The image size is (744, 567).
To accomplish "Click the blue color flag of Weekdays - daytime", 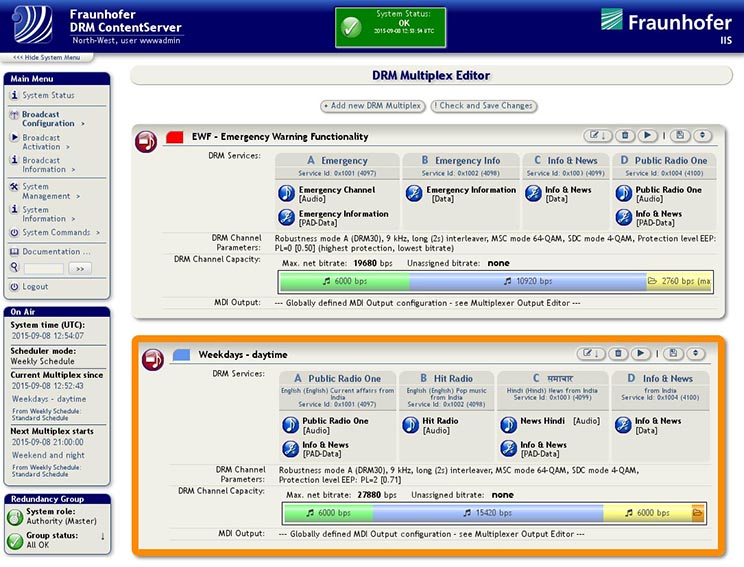I will tap(182, 354).
